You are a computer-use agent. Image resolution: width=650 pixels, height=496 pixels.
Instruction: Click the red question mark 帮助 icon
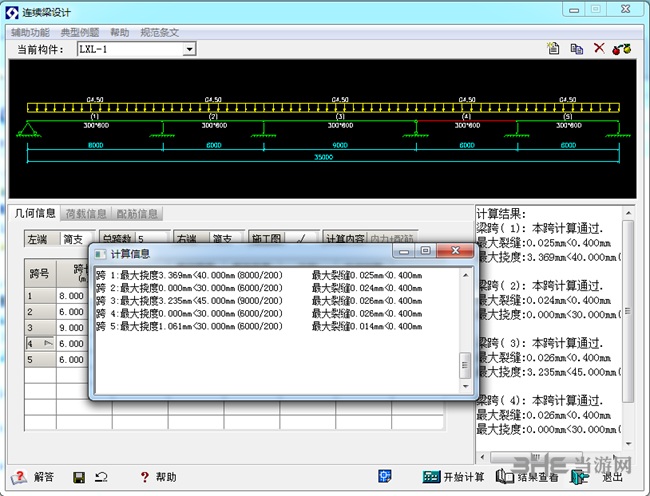pyautogui.click(x=144, y=477)
